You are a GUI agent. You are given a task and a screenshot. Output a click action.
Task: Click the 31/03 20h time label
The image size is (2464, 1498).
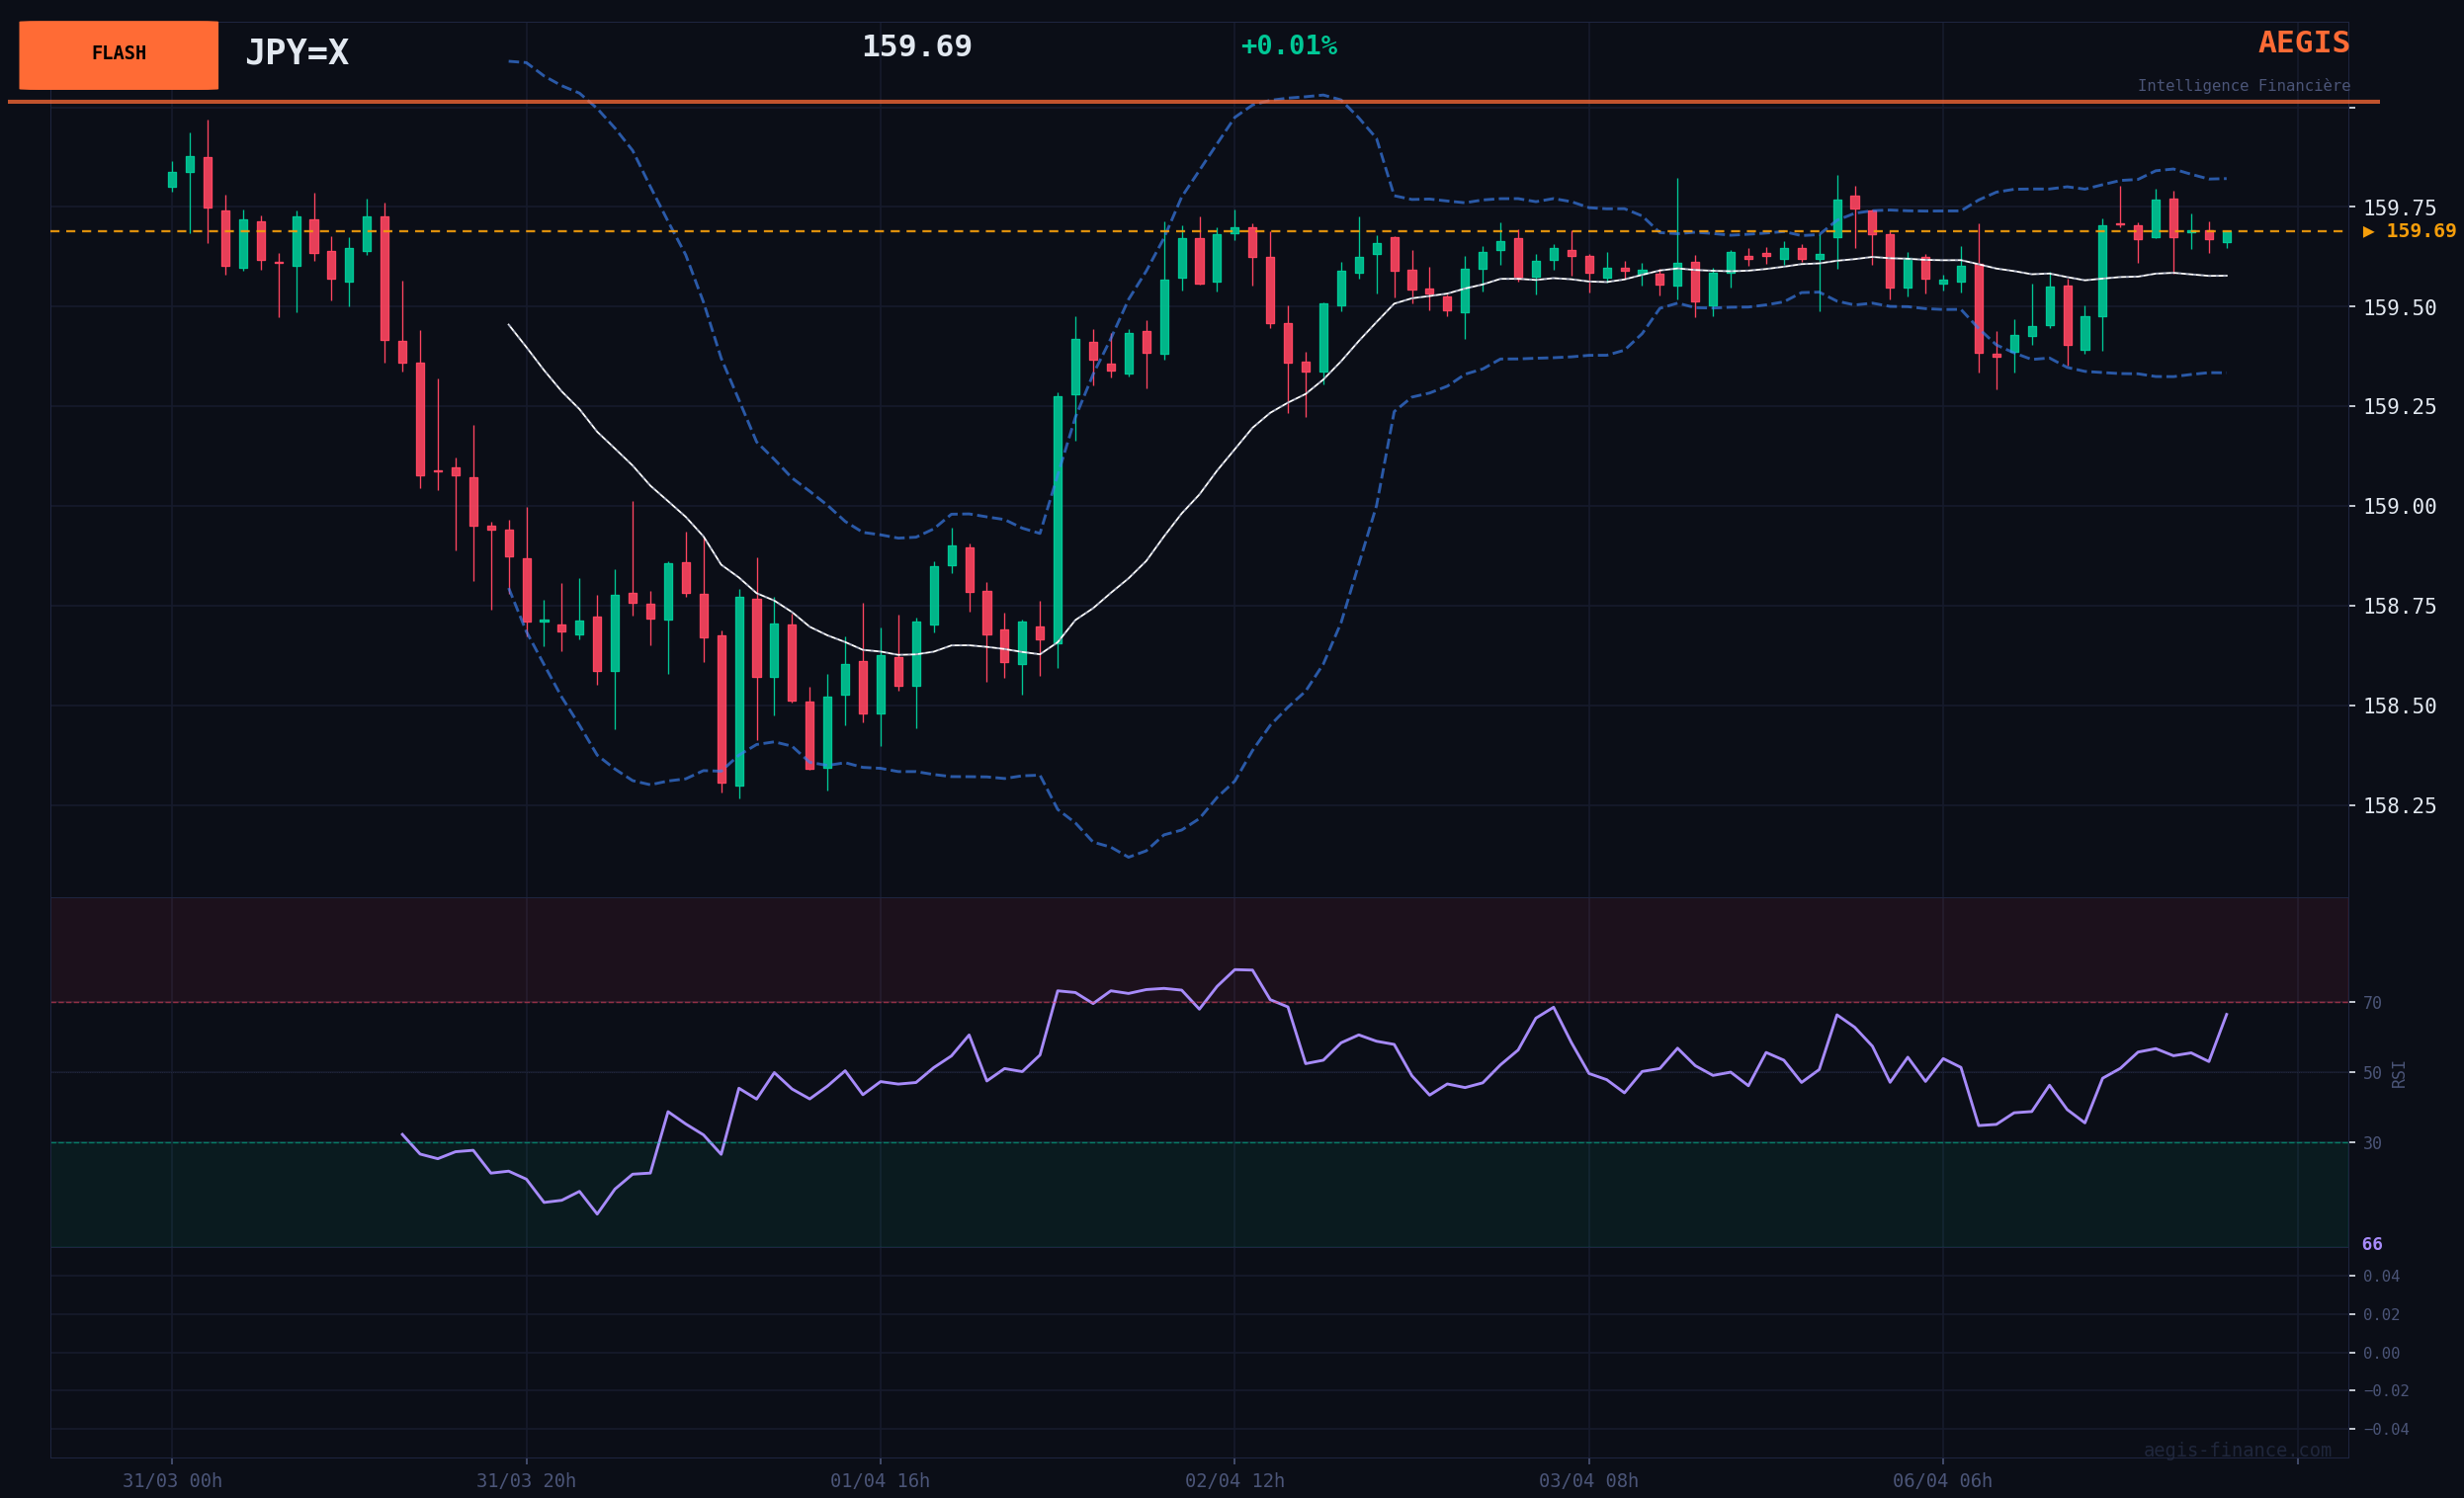pyautogui.click(x=526, y=1481)
